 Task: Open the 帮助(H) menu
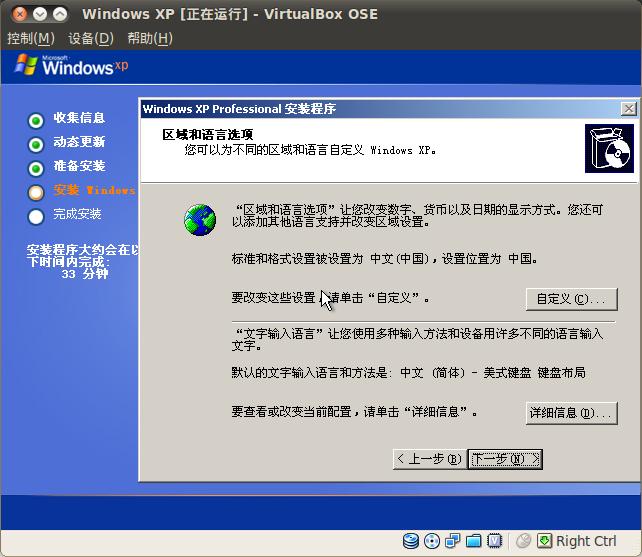(x=150, y=38)
